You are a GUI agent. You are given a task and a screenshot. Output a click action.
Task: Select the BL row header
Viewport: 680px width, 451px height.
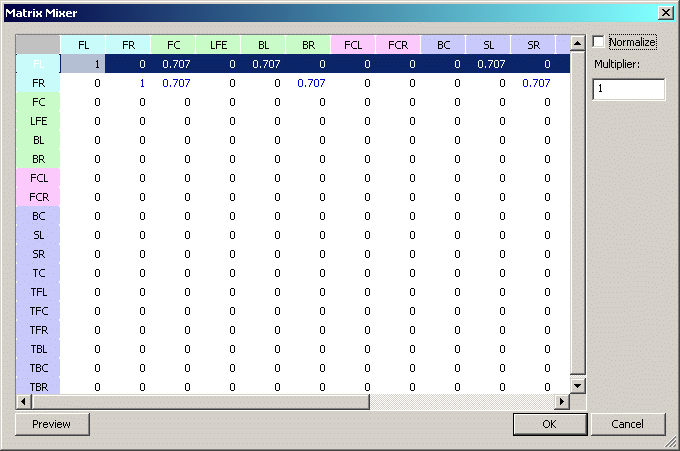pyautogui.click(x=38, y=140)
